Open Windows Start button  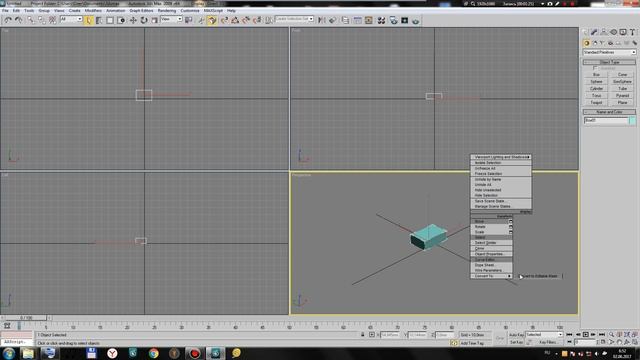(x=9, y=353)
